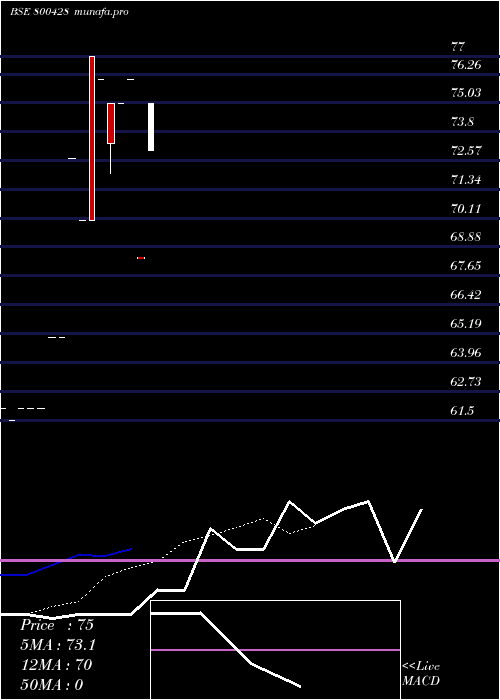Image resolution: width=500 pixels, height=700 pixels.
Task: Click the 70.11 price axis label
Action: coord(466,208)
